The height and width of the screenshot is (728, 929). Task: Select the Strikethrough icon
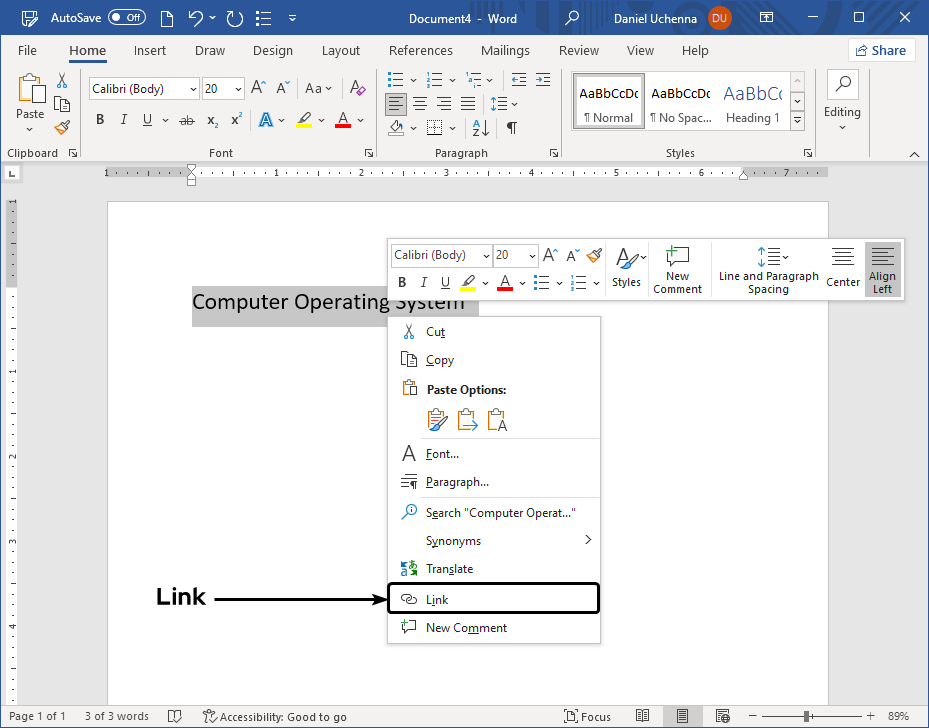point(186,119)
